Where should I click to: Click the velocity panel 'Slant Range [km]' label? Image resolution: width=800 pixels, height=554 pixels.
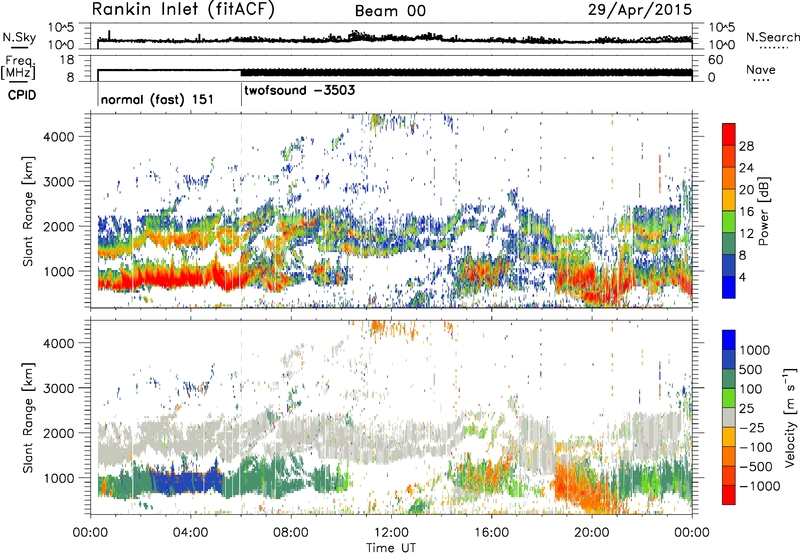pyautogui.click(x=28, y=418)
